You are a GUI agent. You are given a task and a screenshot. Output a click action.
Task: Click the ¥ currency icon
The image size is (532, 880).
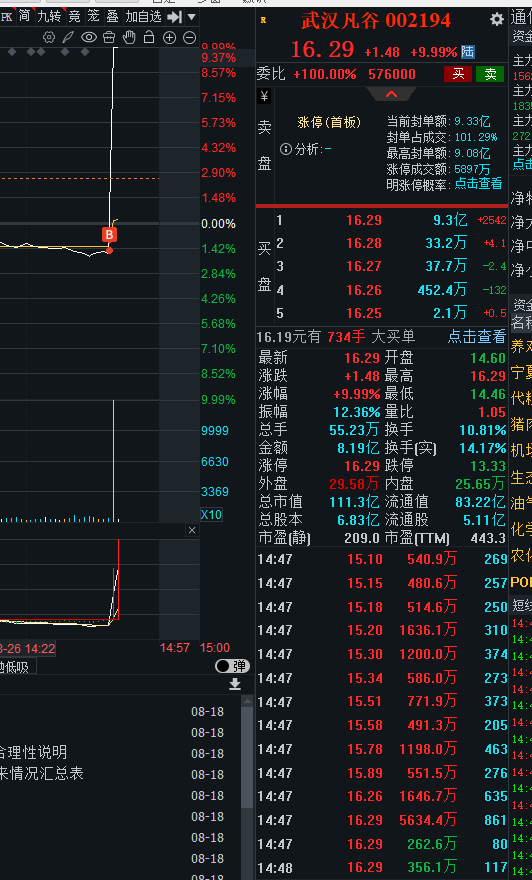click(265, 96)
